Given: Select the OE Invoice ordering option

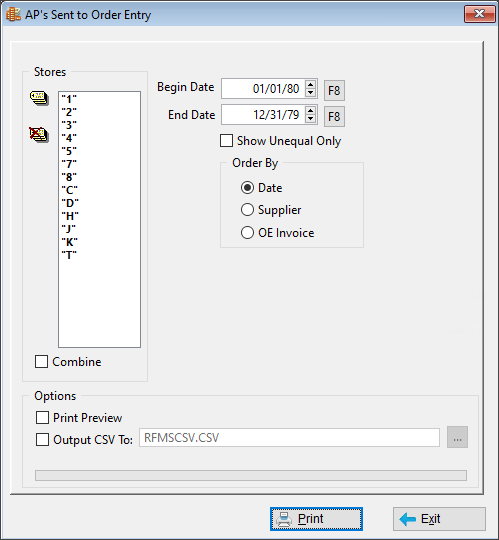Looking at the screenshot, I should pyautogui.click(x=247, y=233).
